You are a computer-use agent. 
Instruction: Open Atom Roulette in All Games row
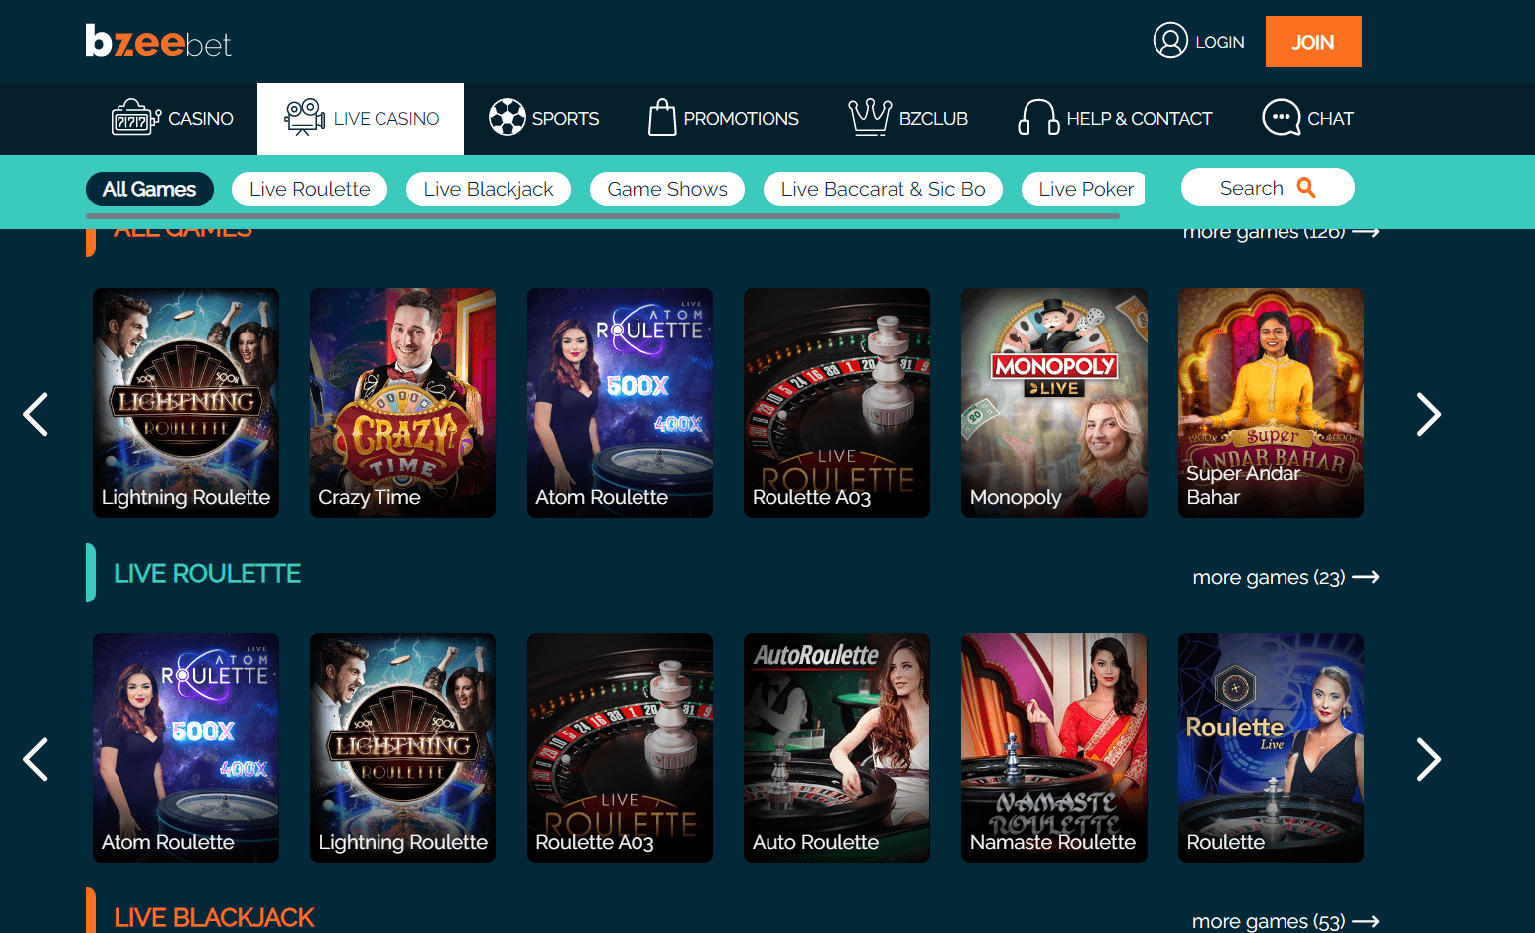[620, 403]
